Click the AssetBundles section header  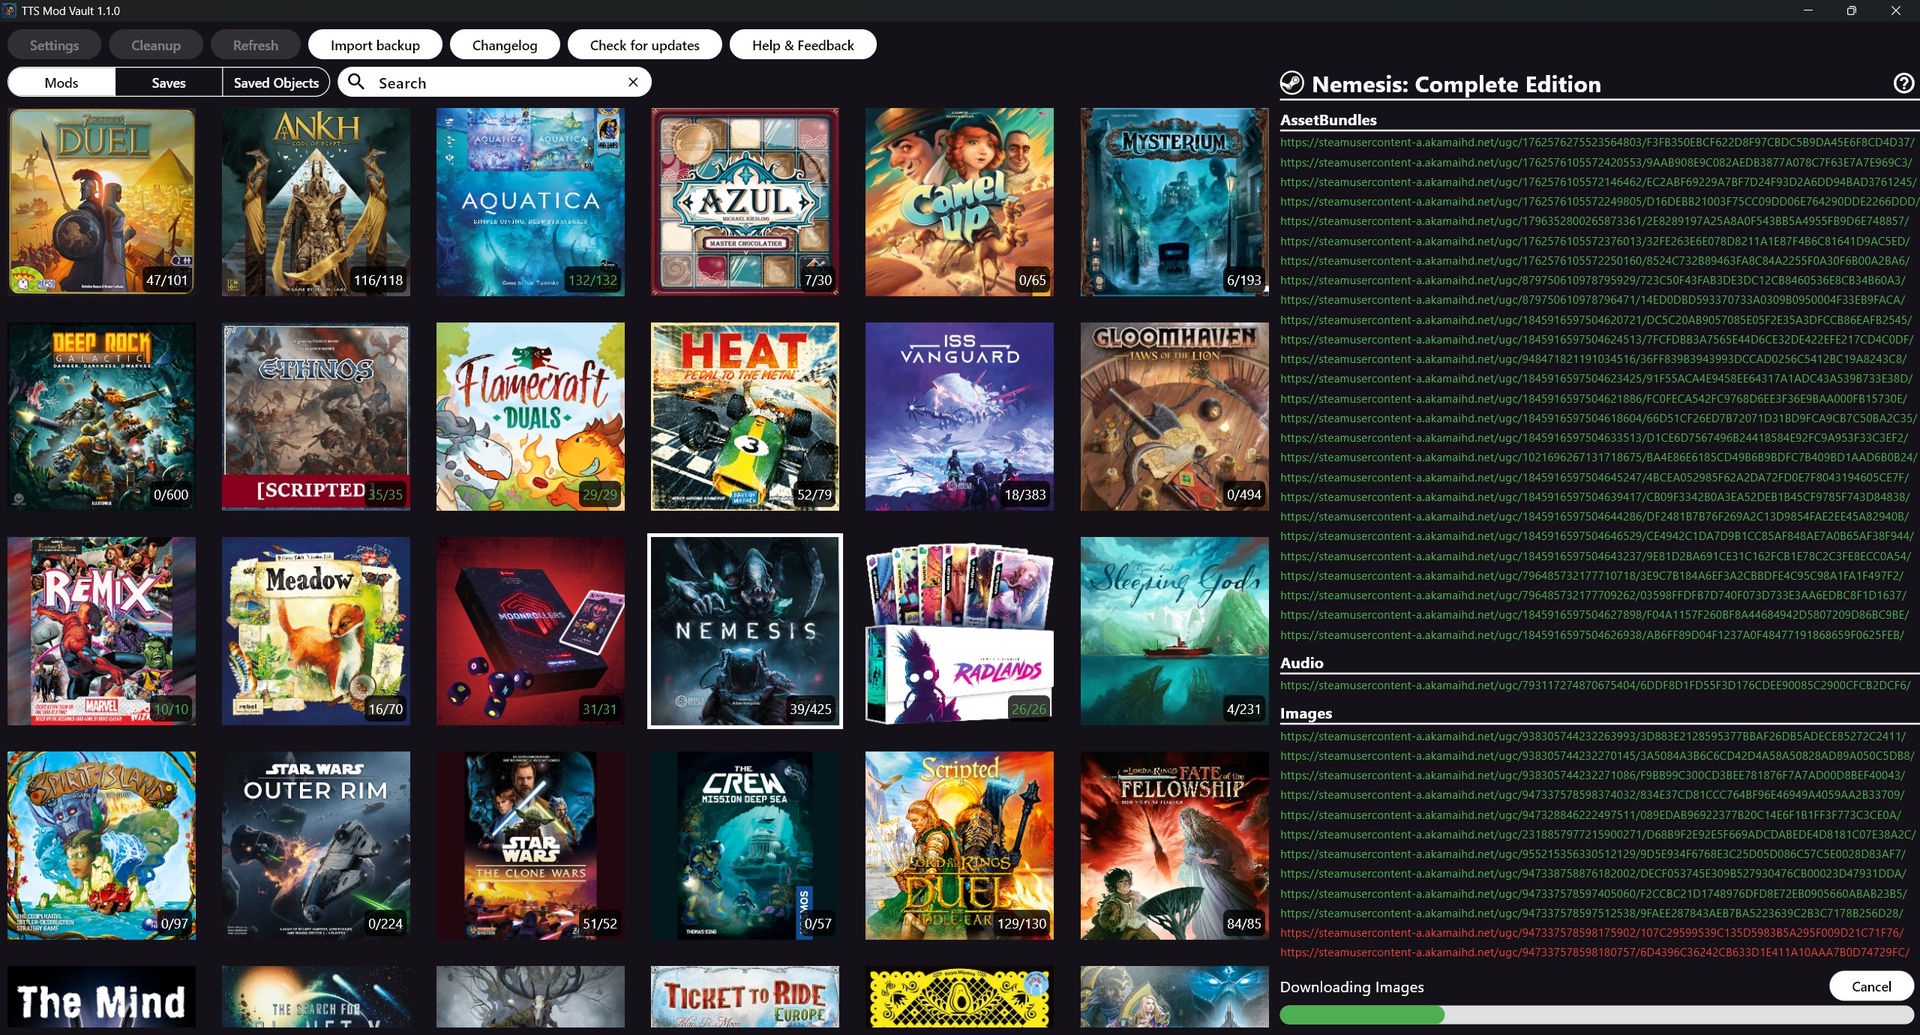pos(1328,119)
